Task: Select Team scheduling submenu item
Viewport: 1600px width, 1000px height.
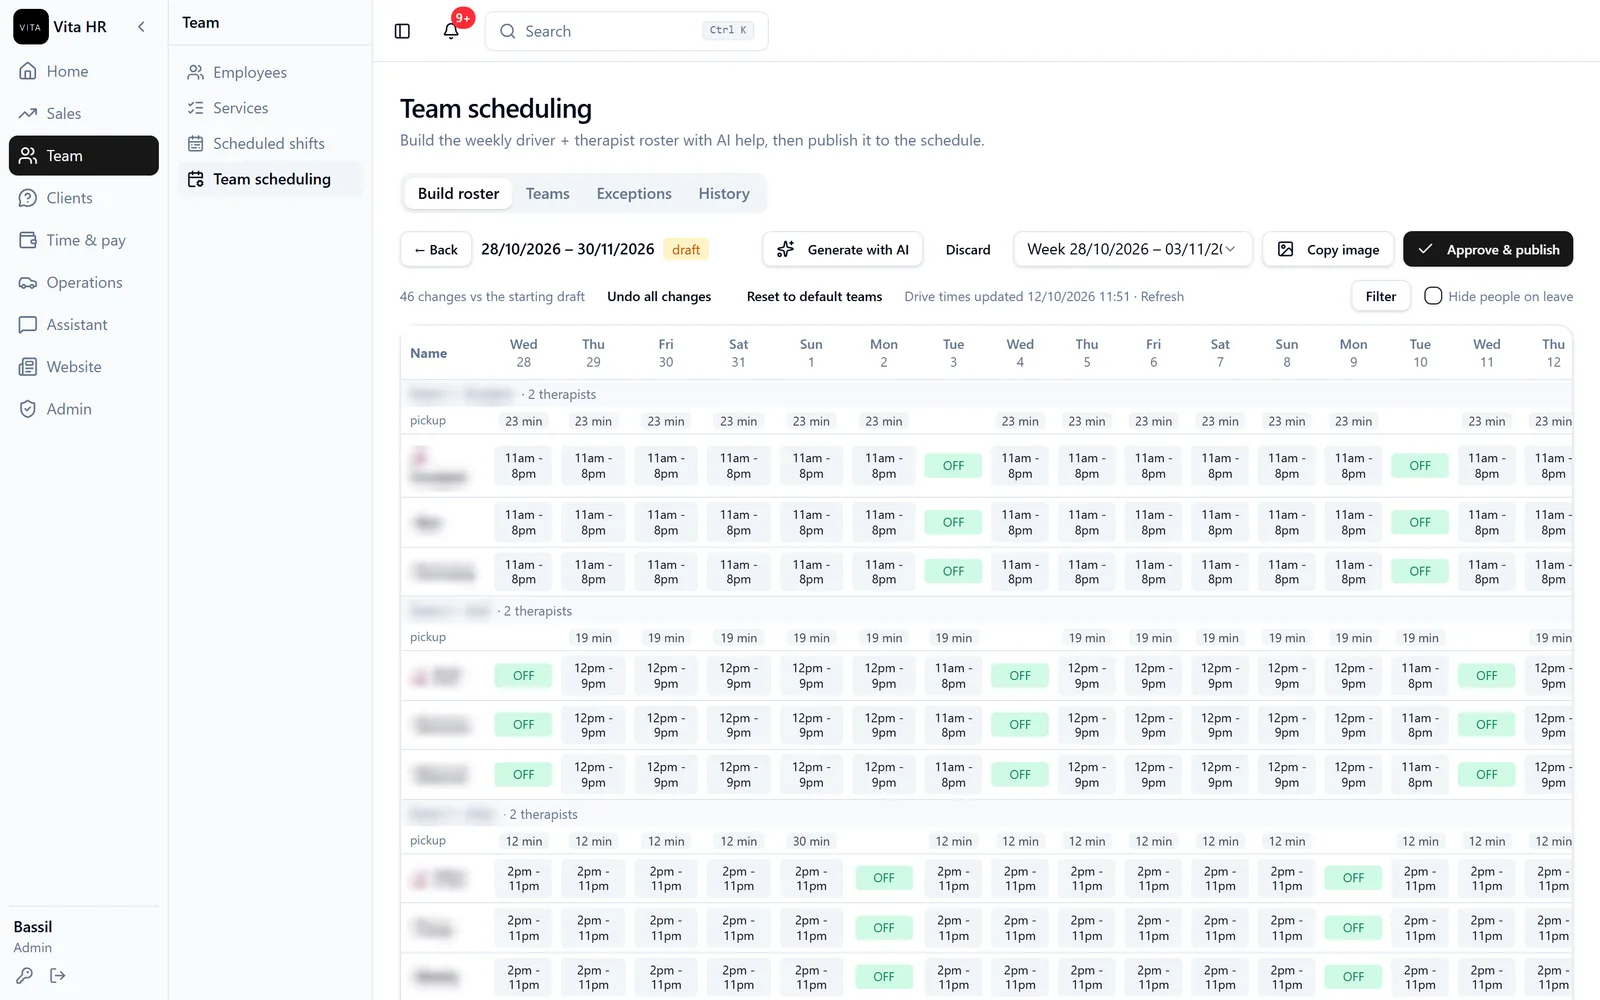Action: (x=271, y=179)
